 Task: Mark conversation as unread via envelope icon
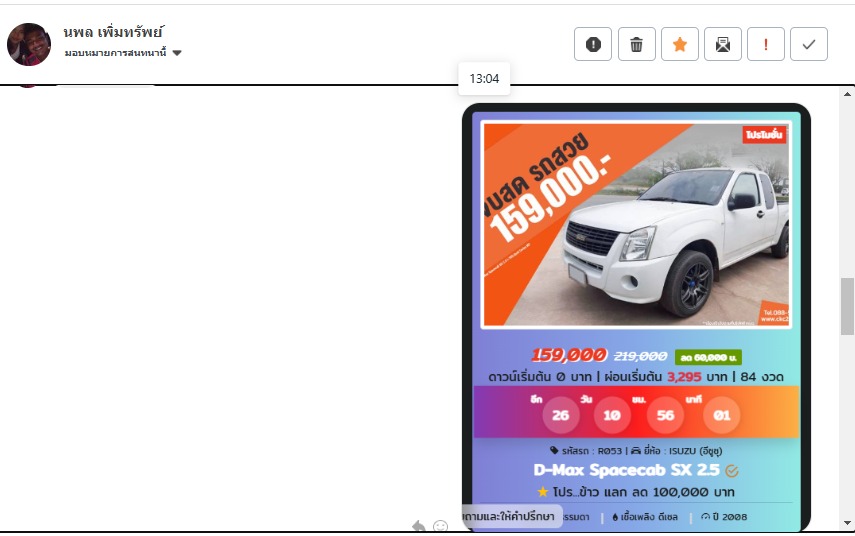click(x=722, y=44)
